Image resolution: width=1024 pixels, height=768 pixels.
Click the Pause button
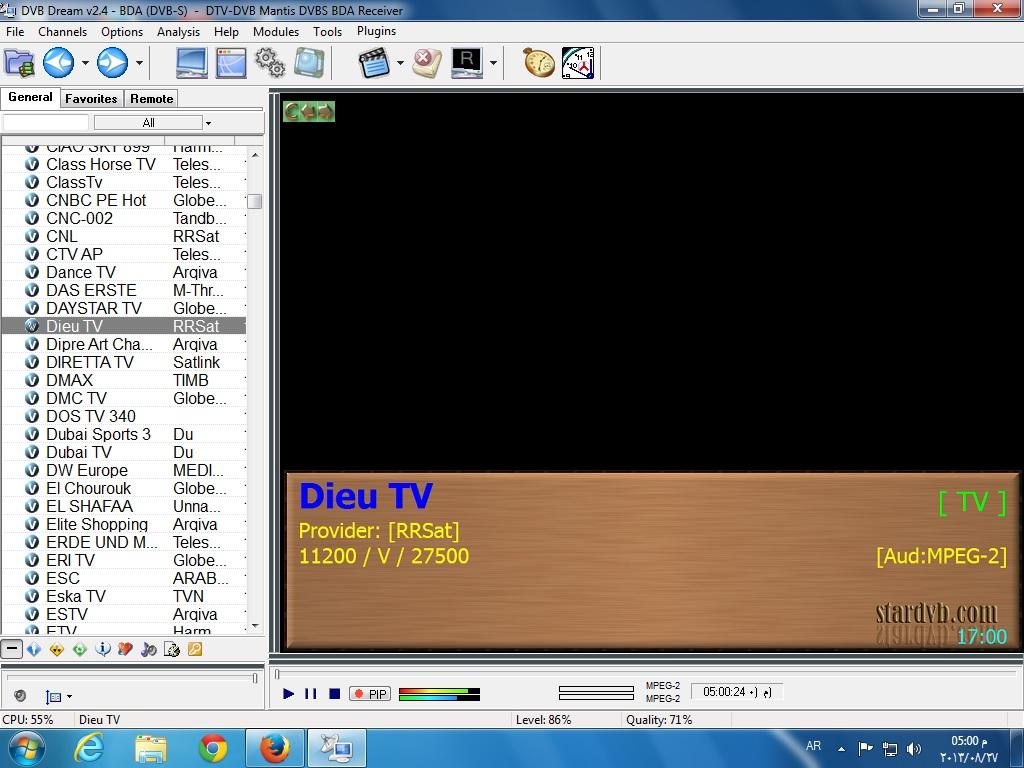point(311,694)
